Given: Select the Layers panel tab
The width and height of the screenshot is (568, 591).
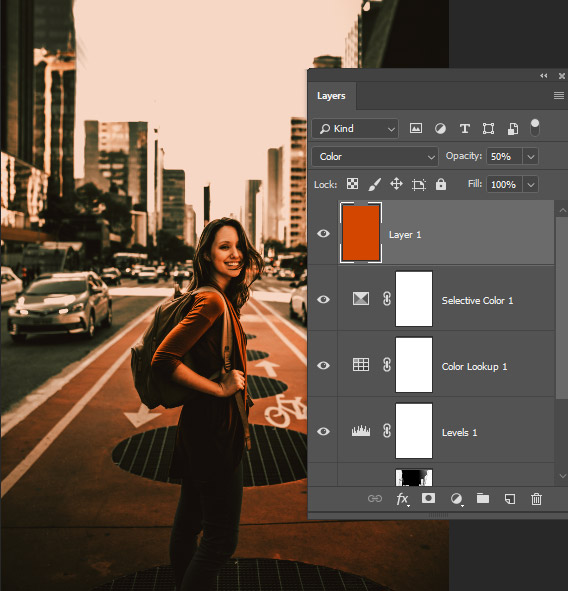Looking at the screenshot, I should click(331, 96).
